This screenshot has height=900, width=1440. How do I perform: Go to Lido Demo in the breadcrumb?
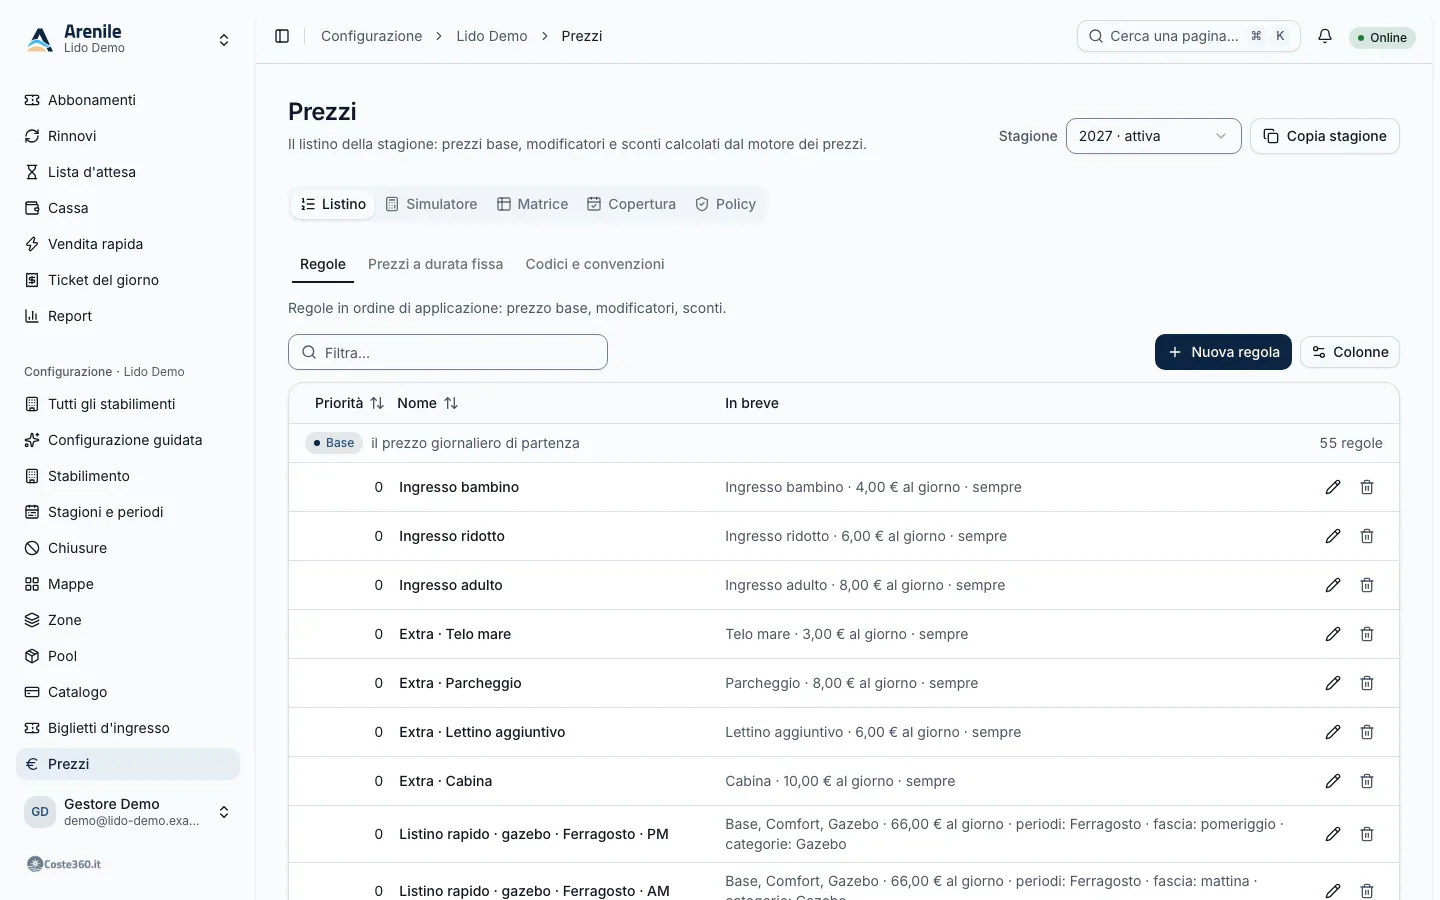(x=492, y=36)
